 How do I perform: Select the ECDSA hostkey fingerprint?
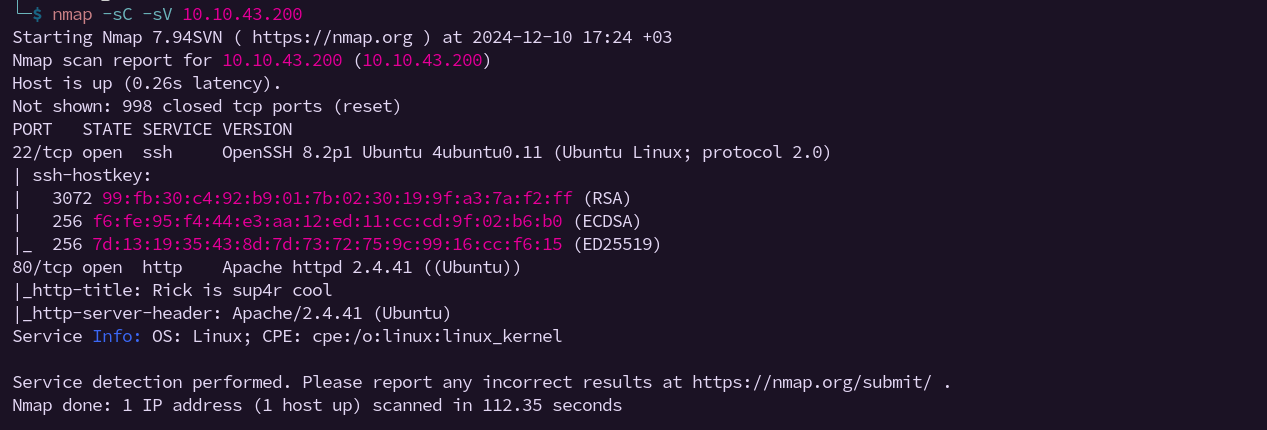tap(327, 221)
